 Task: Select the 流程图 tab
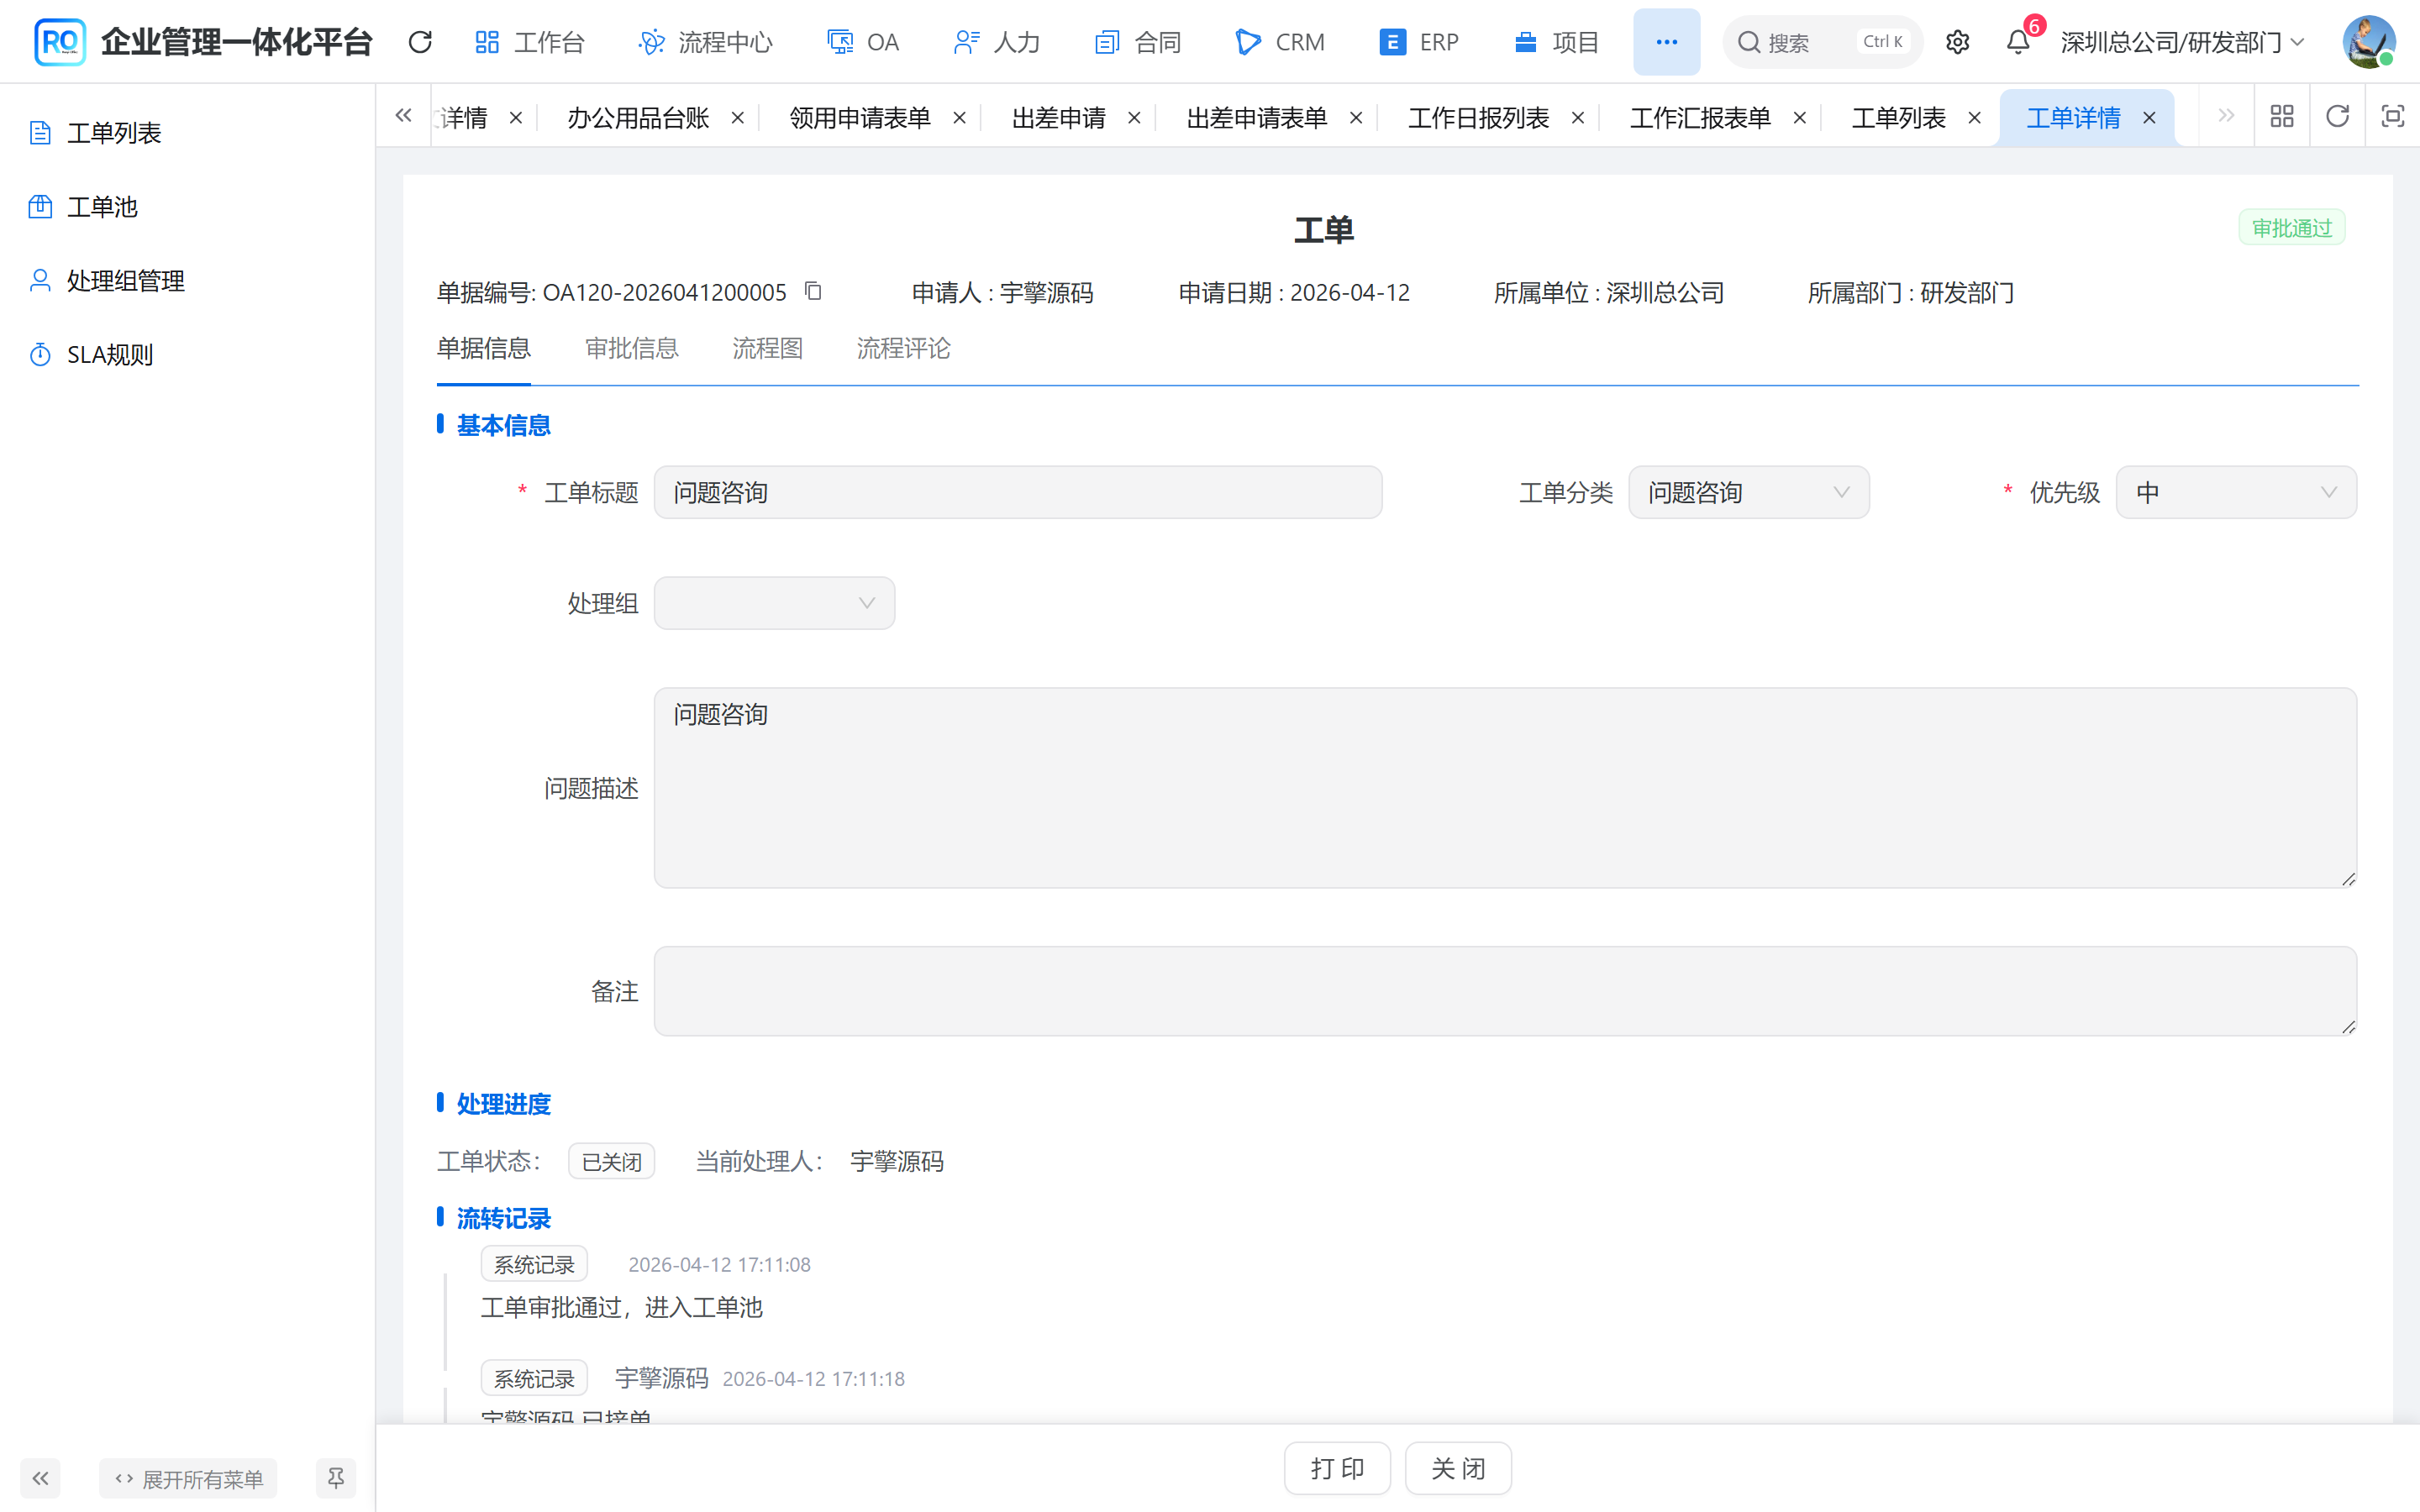[768, 348]
